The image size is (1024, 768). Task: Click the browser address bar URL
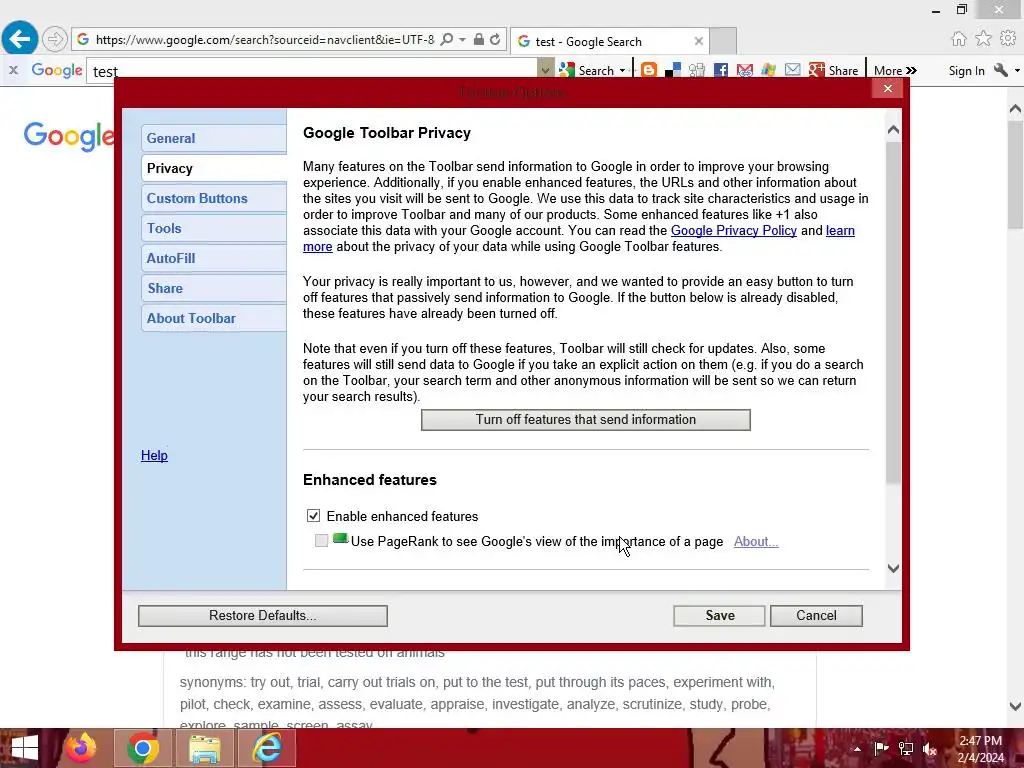(264, 40)
